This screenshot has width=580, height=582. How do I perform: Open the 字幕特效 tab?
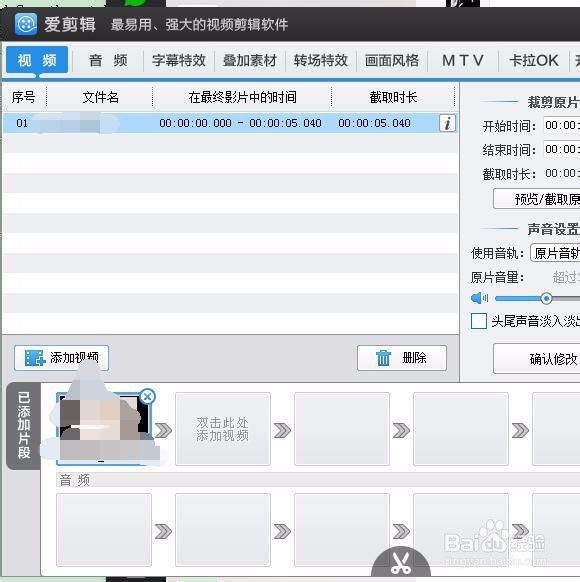coord(178,60)
